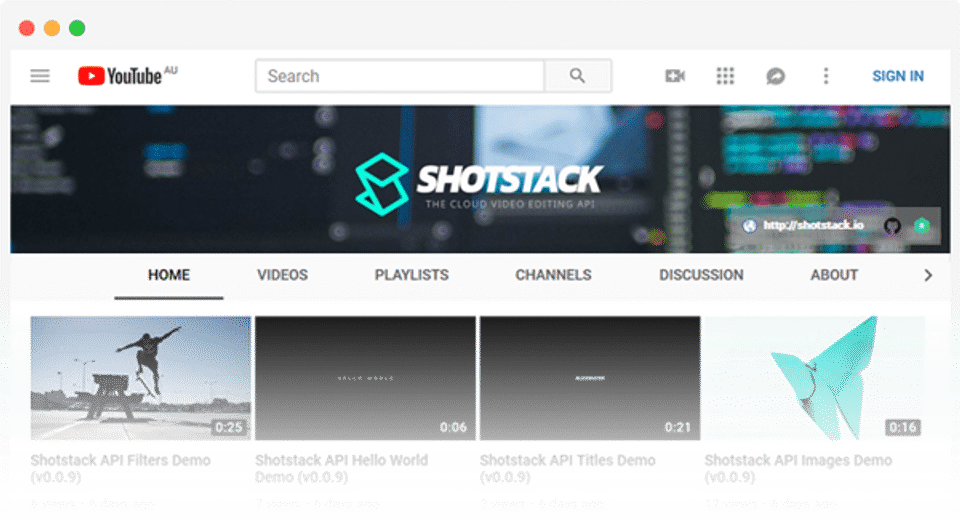Click the 0:21 duration badge
Screen dimensions: 960x528
[x=678, y=428]
